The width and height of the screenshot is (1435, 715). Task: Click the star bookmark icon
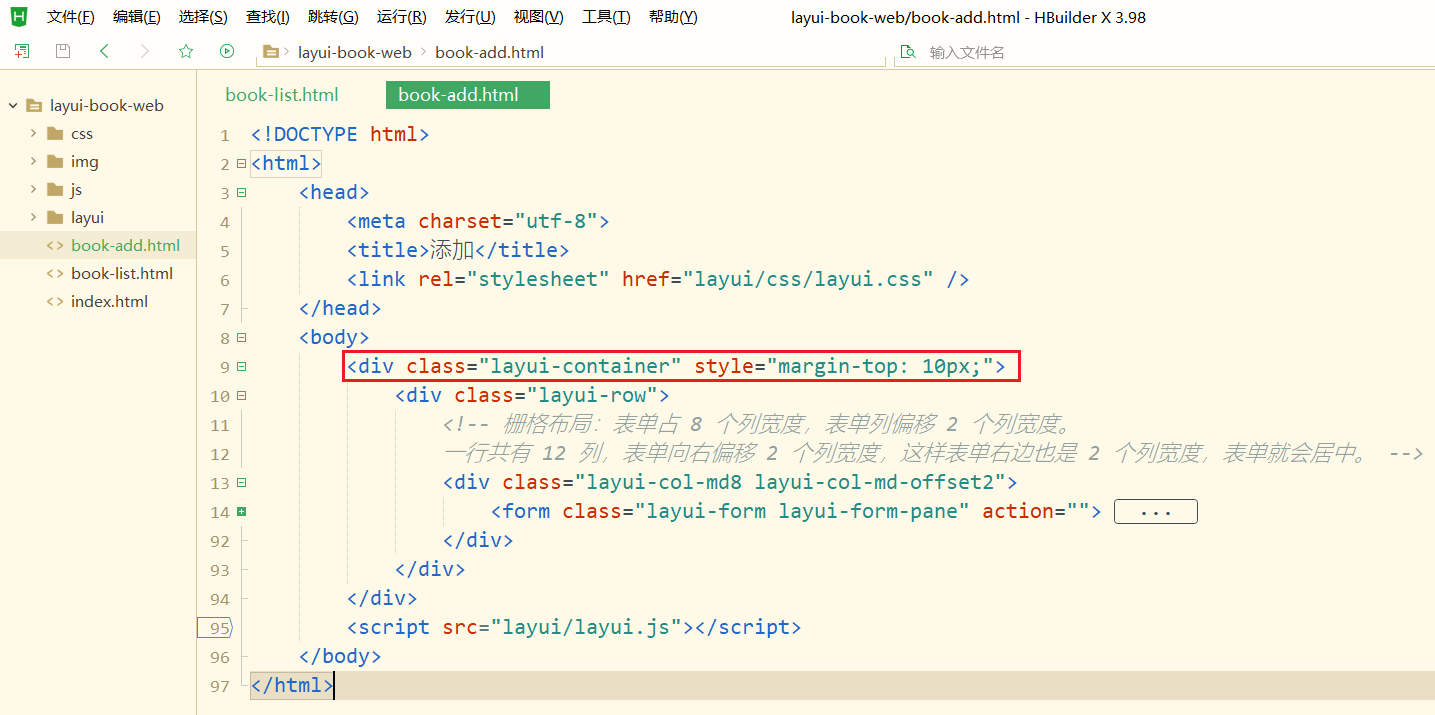186,51
